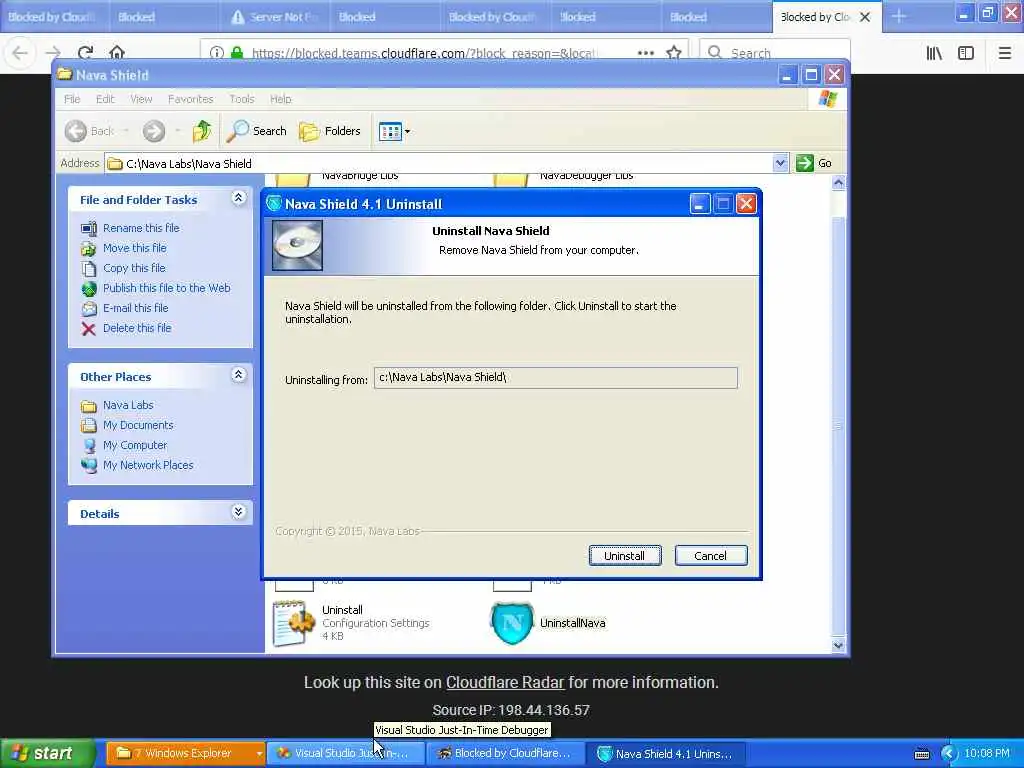Click Firefox site info icon in URL bar

pos(217,53)
